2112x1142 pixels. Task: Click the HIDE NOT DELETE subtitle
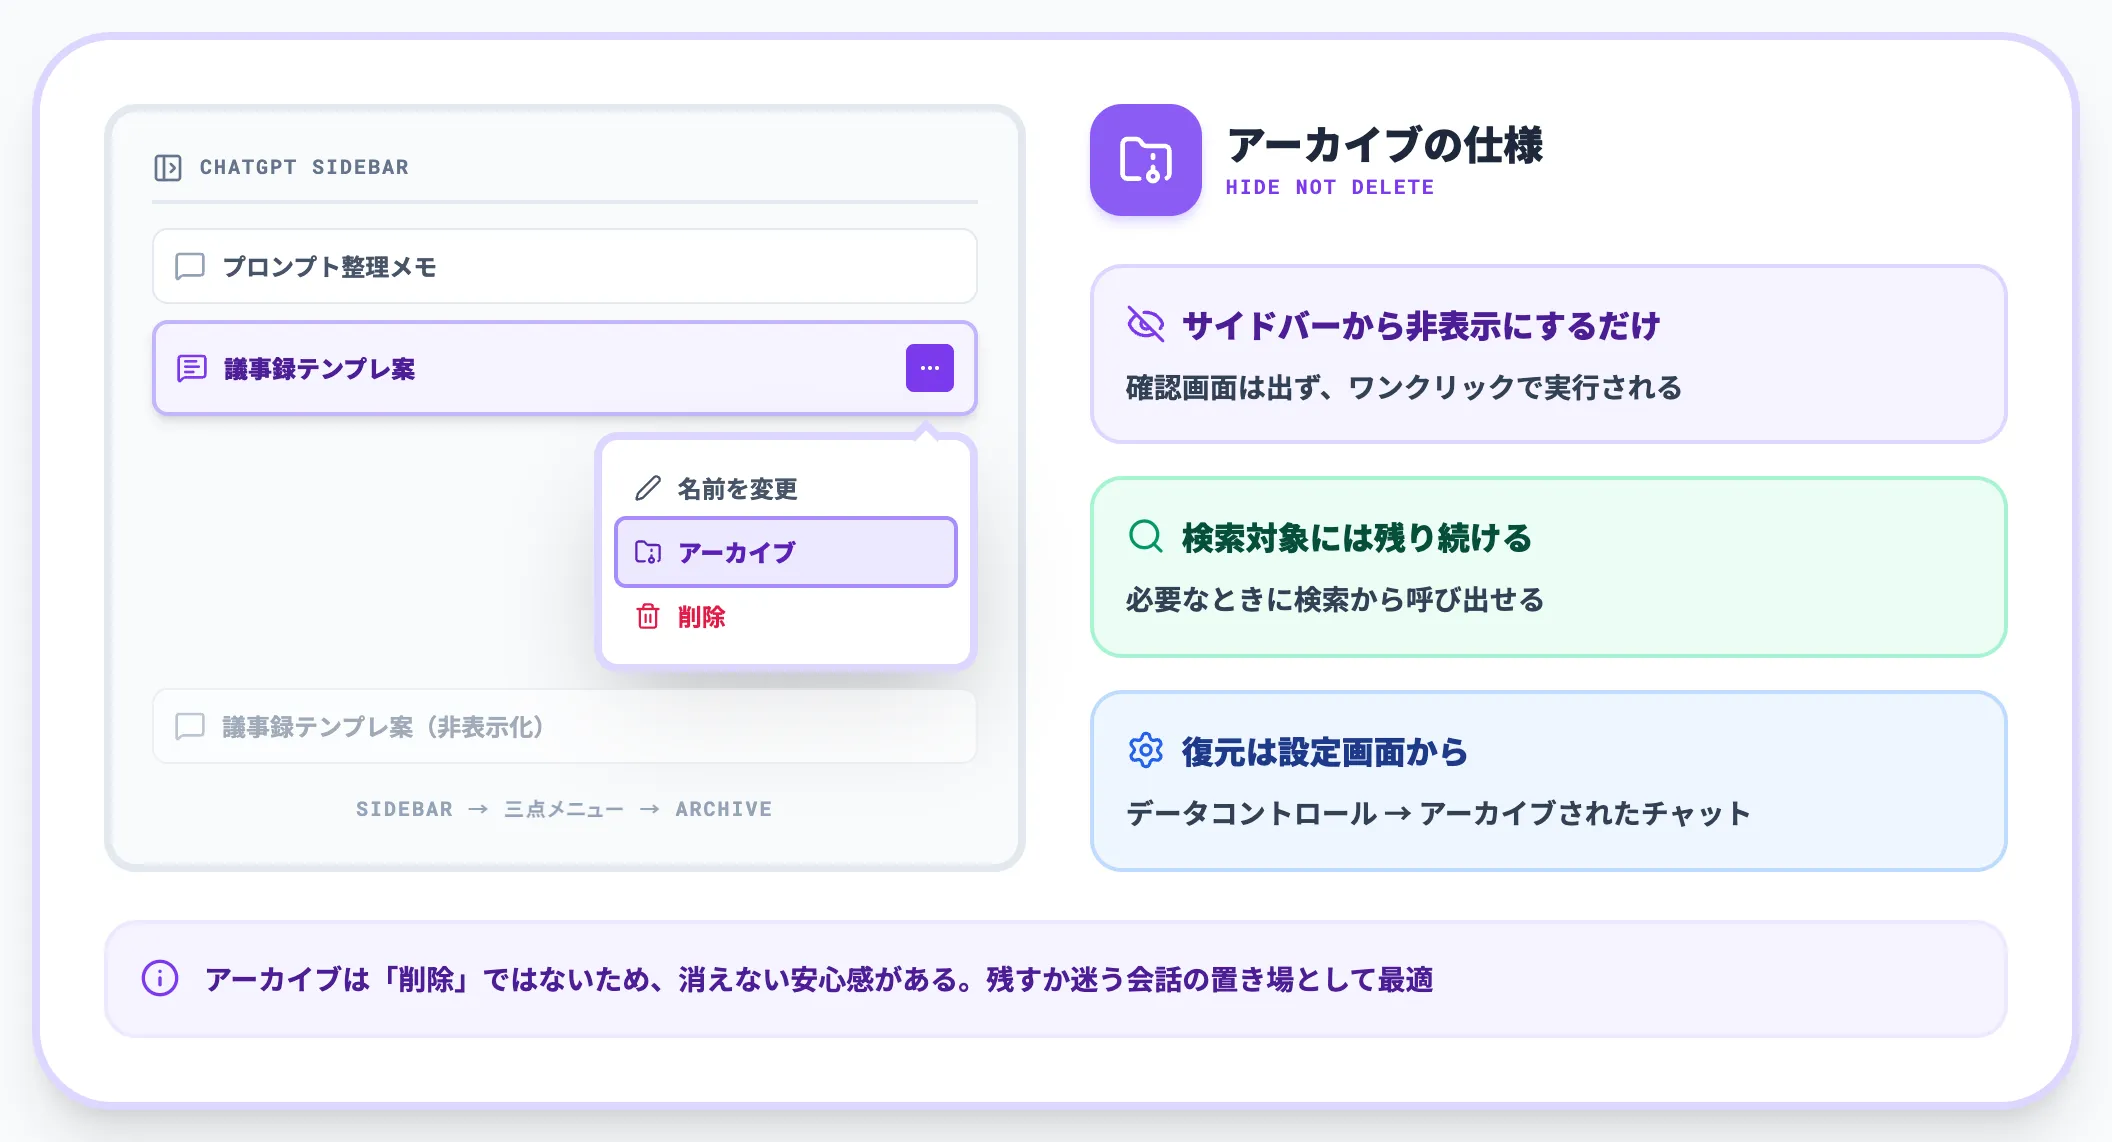[x=1330, y=187]
